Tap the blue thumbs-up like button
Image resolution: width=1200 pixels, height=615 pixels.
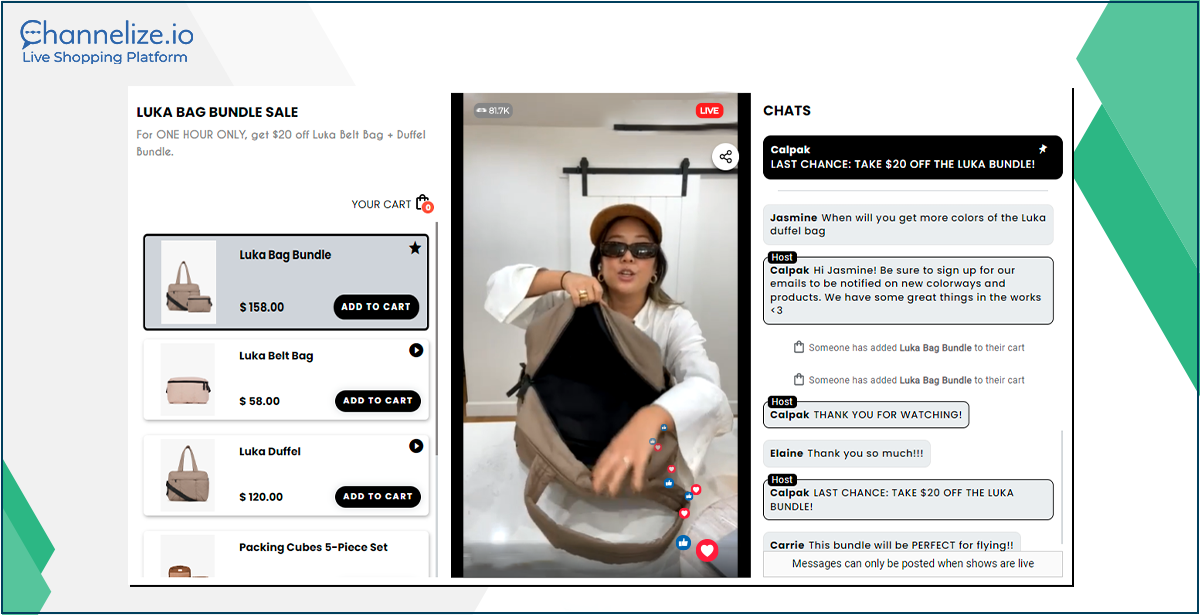tap(683, 543)
